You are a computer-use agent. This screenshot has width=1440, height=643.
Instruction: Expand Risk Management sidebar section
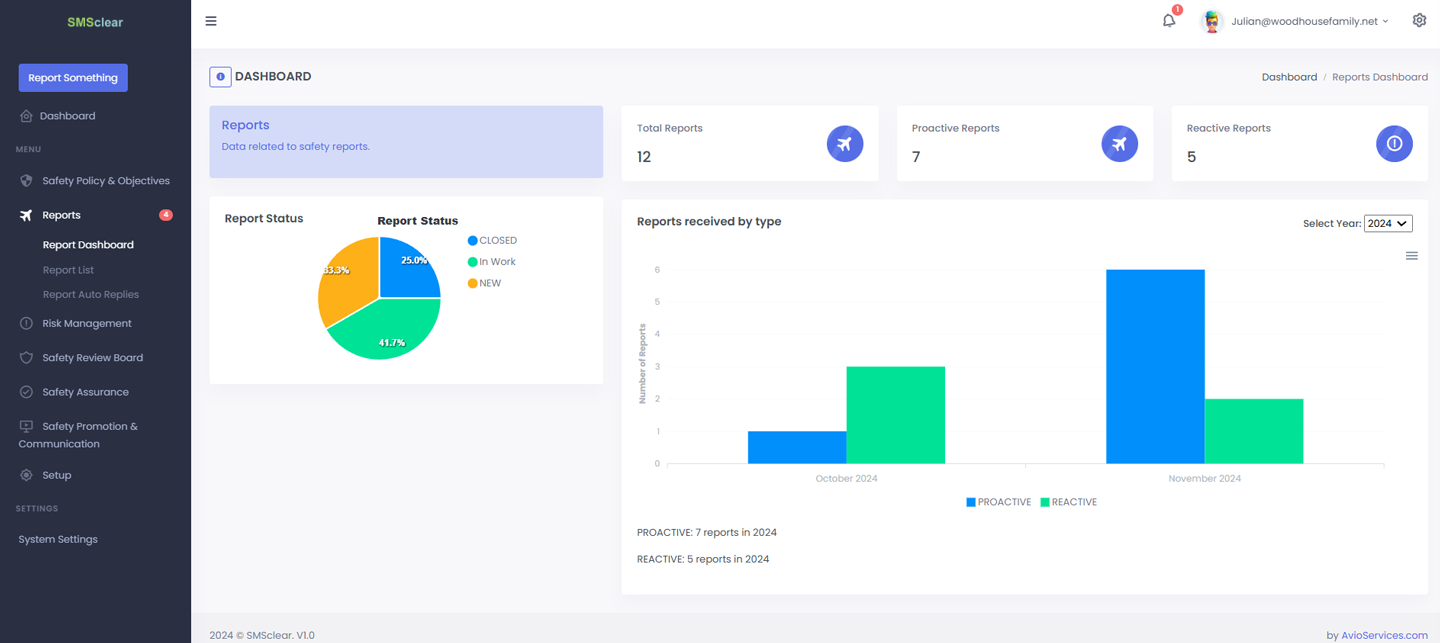click(87, 324)
